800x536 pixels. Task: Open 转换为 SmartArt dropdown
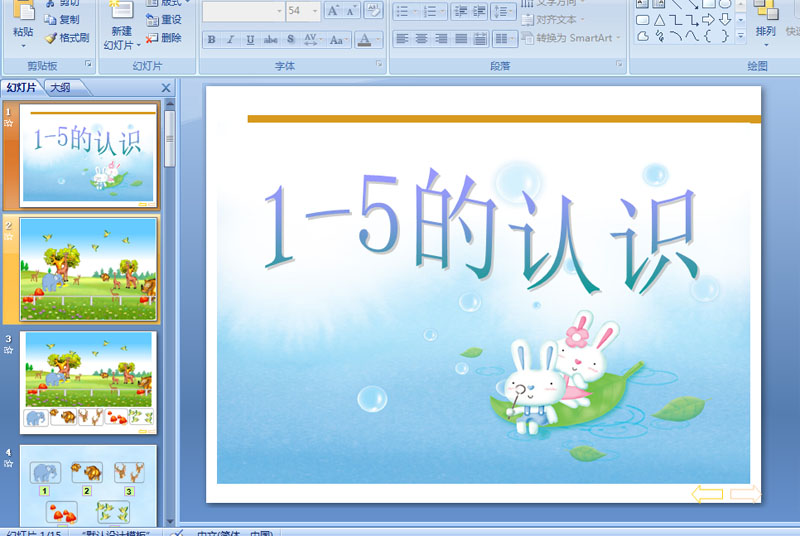[571, 38]
